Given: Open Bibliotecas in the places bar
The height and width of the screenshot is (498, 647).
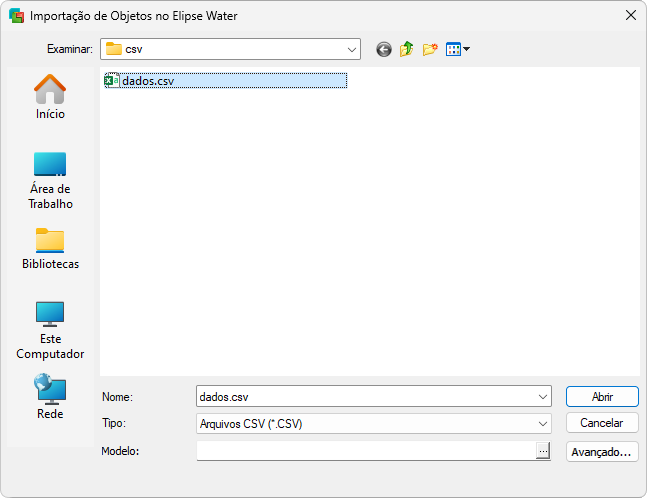Looking at the screenshot, I should click(x=50, y=249).
